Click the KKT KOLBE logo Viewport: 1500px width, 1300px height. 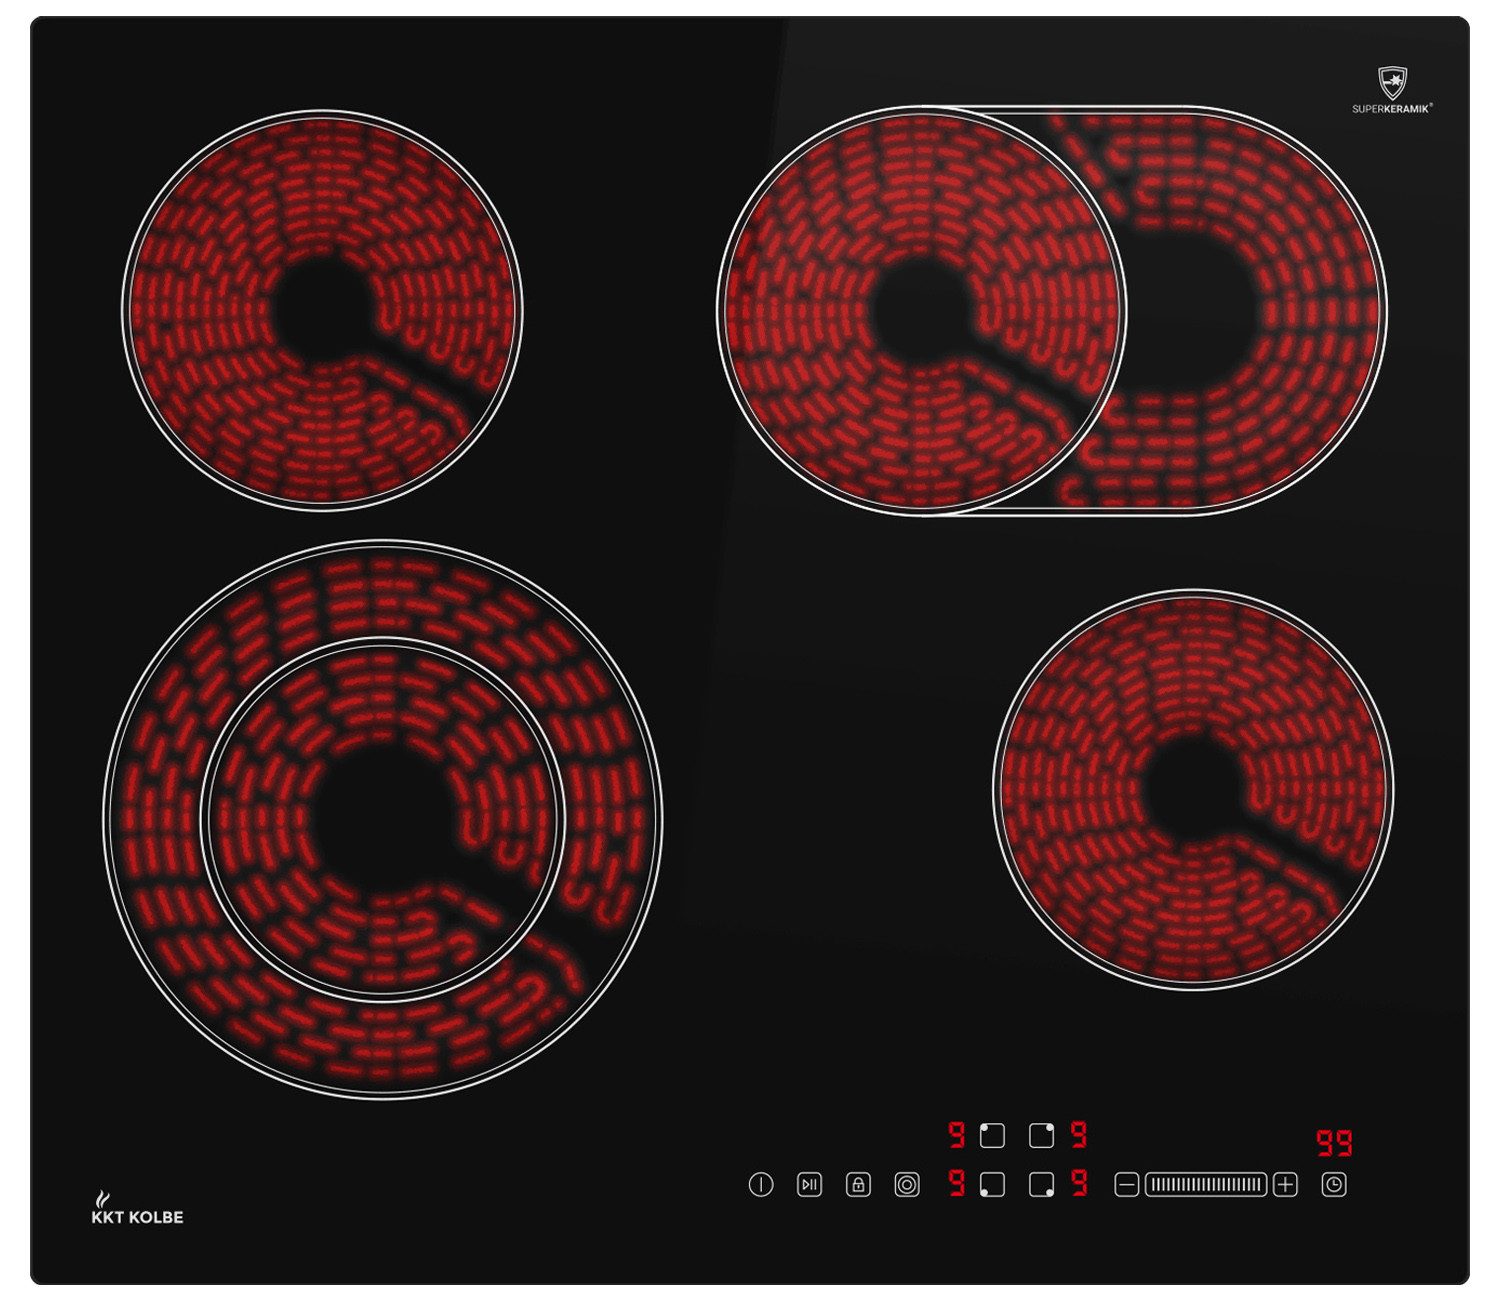(x=137, y=1209)
